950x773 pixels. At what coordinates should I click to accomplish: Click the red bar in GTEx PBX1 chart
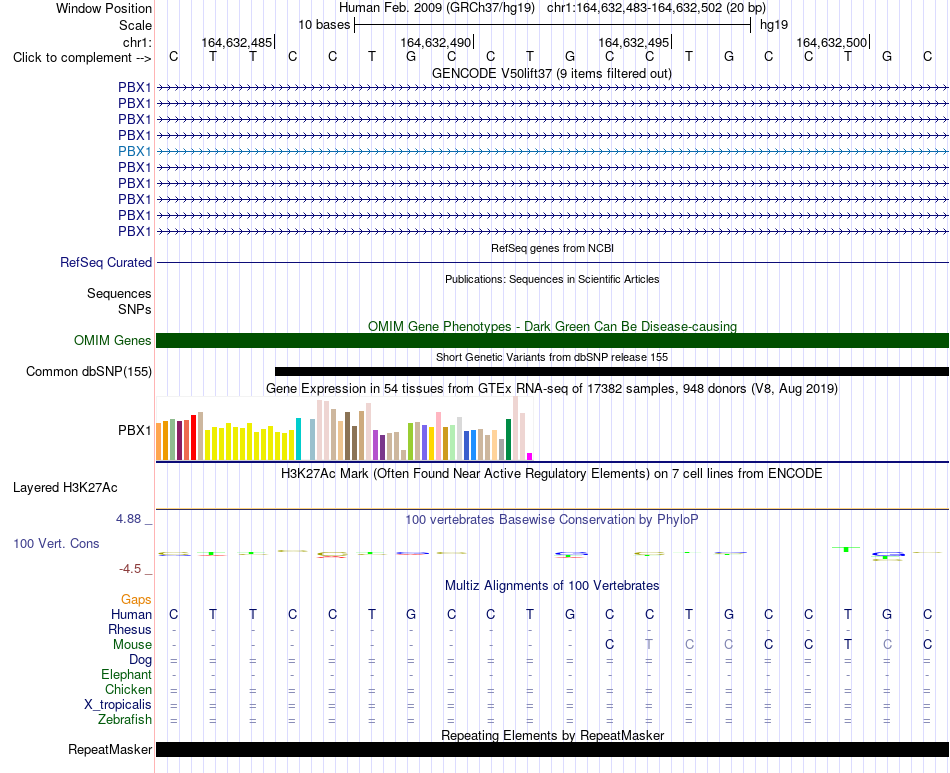click(x=193, y=437)
